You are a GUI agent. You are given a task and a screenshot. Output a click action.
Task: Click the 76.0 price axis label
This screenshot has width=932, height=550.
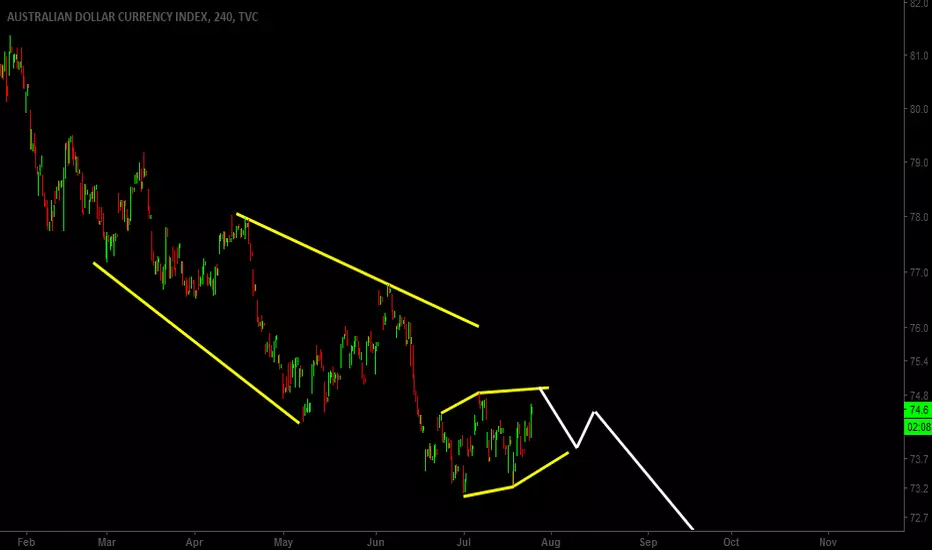tap(918, 328)
